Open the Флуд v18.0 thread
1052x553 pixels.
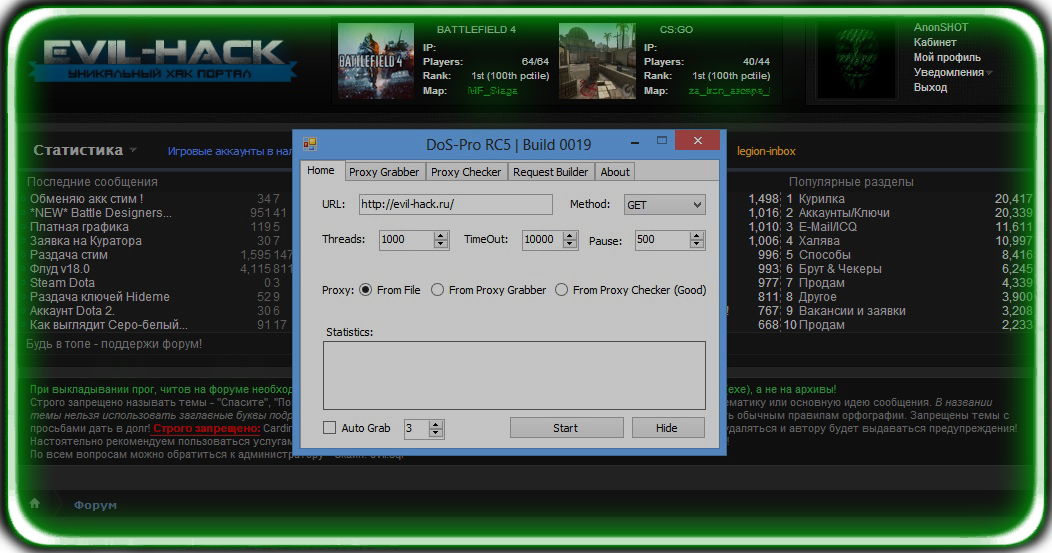(x=60, y=269)
